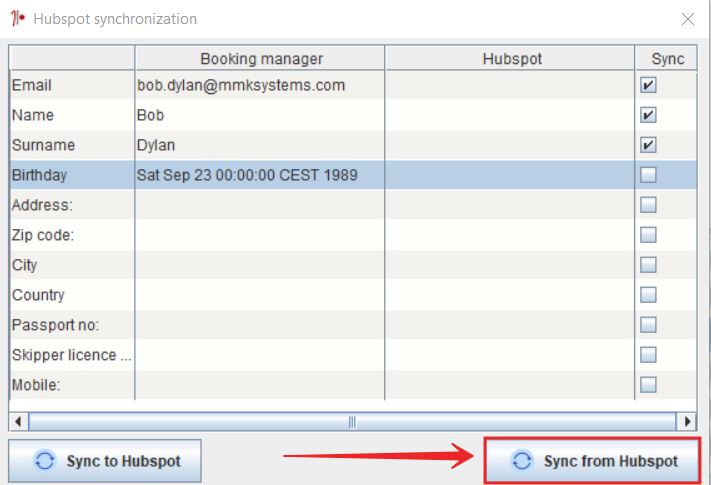Viewport: 711px width, 485px height.
Task: Close the Hubspot synchronization dialog
Action: 688,19
